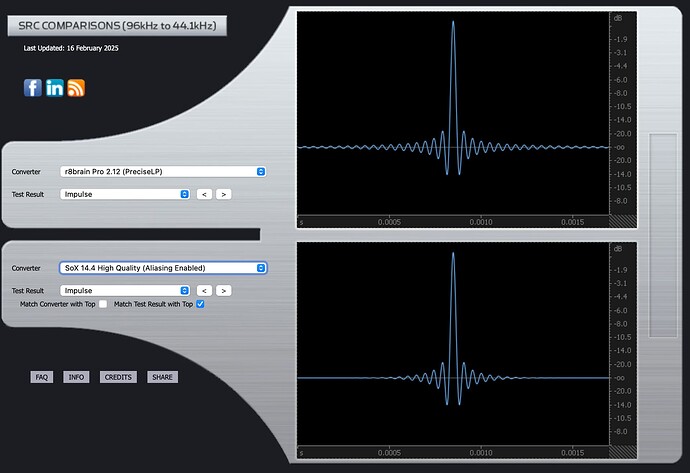This screenshot has height=473, width=690.
Task: Go to previous test result in top panel
Action: point(204,194)
